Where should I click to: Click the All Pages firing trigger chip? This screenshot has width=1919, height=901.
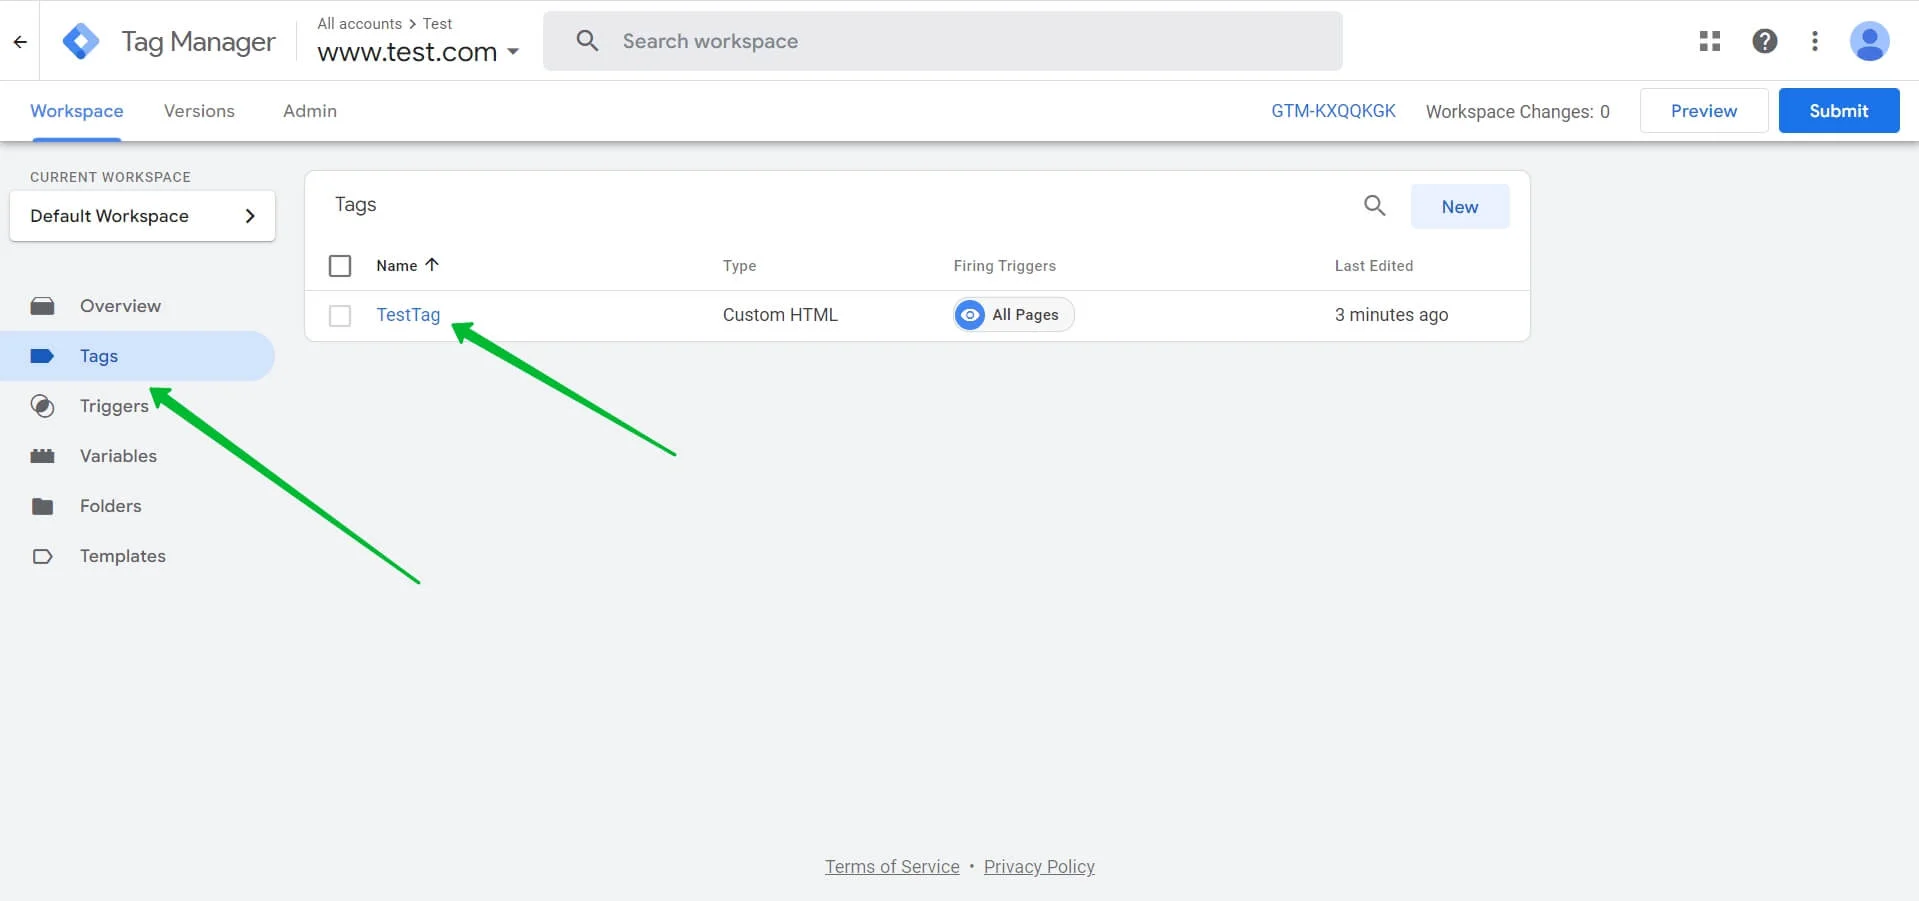pos(1013,315)
